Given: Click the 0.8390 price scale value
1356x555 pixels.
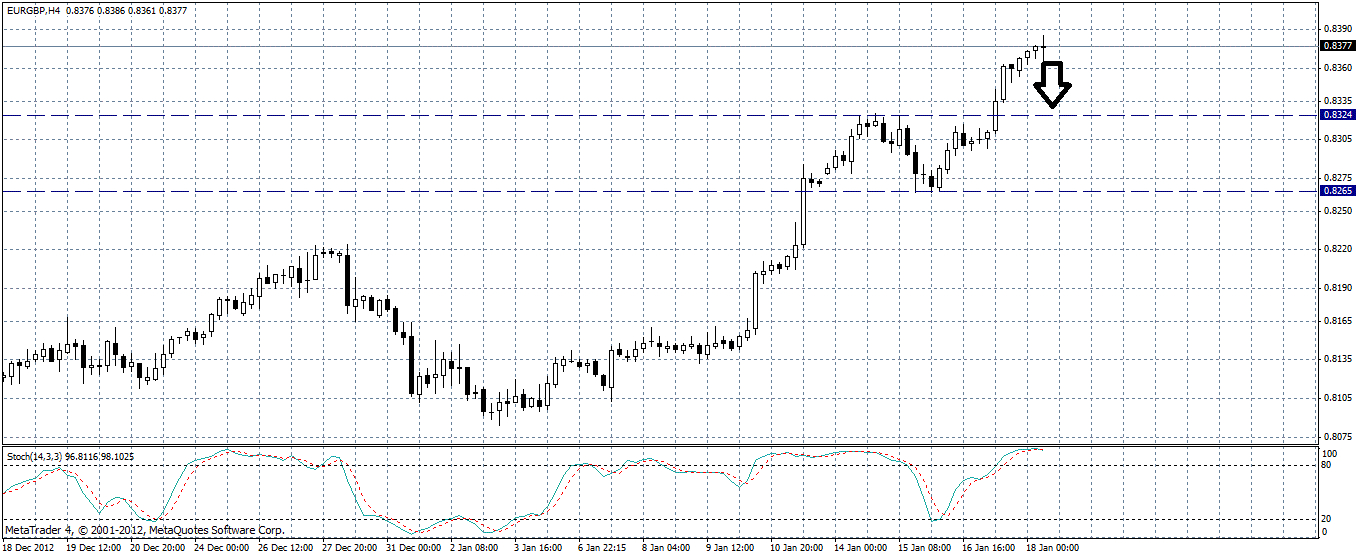Looking at the screenshot, I should [1338, 30].
